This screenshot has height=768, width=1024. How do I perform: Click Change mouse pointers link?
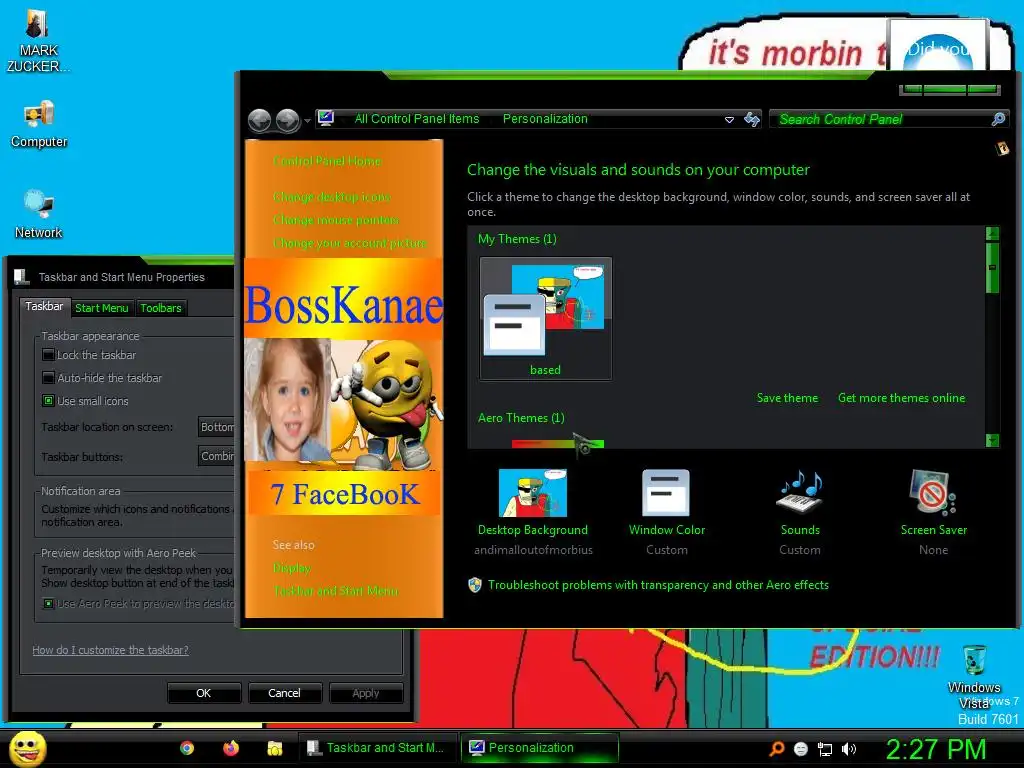[336, 219]
